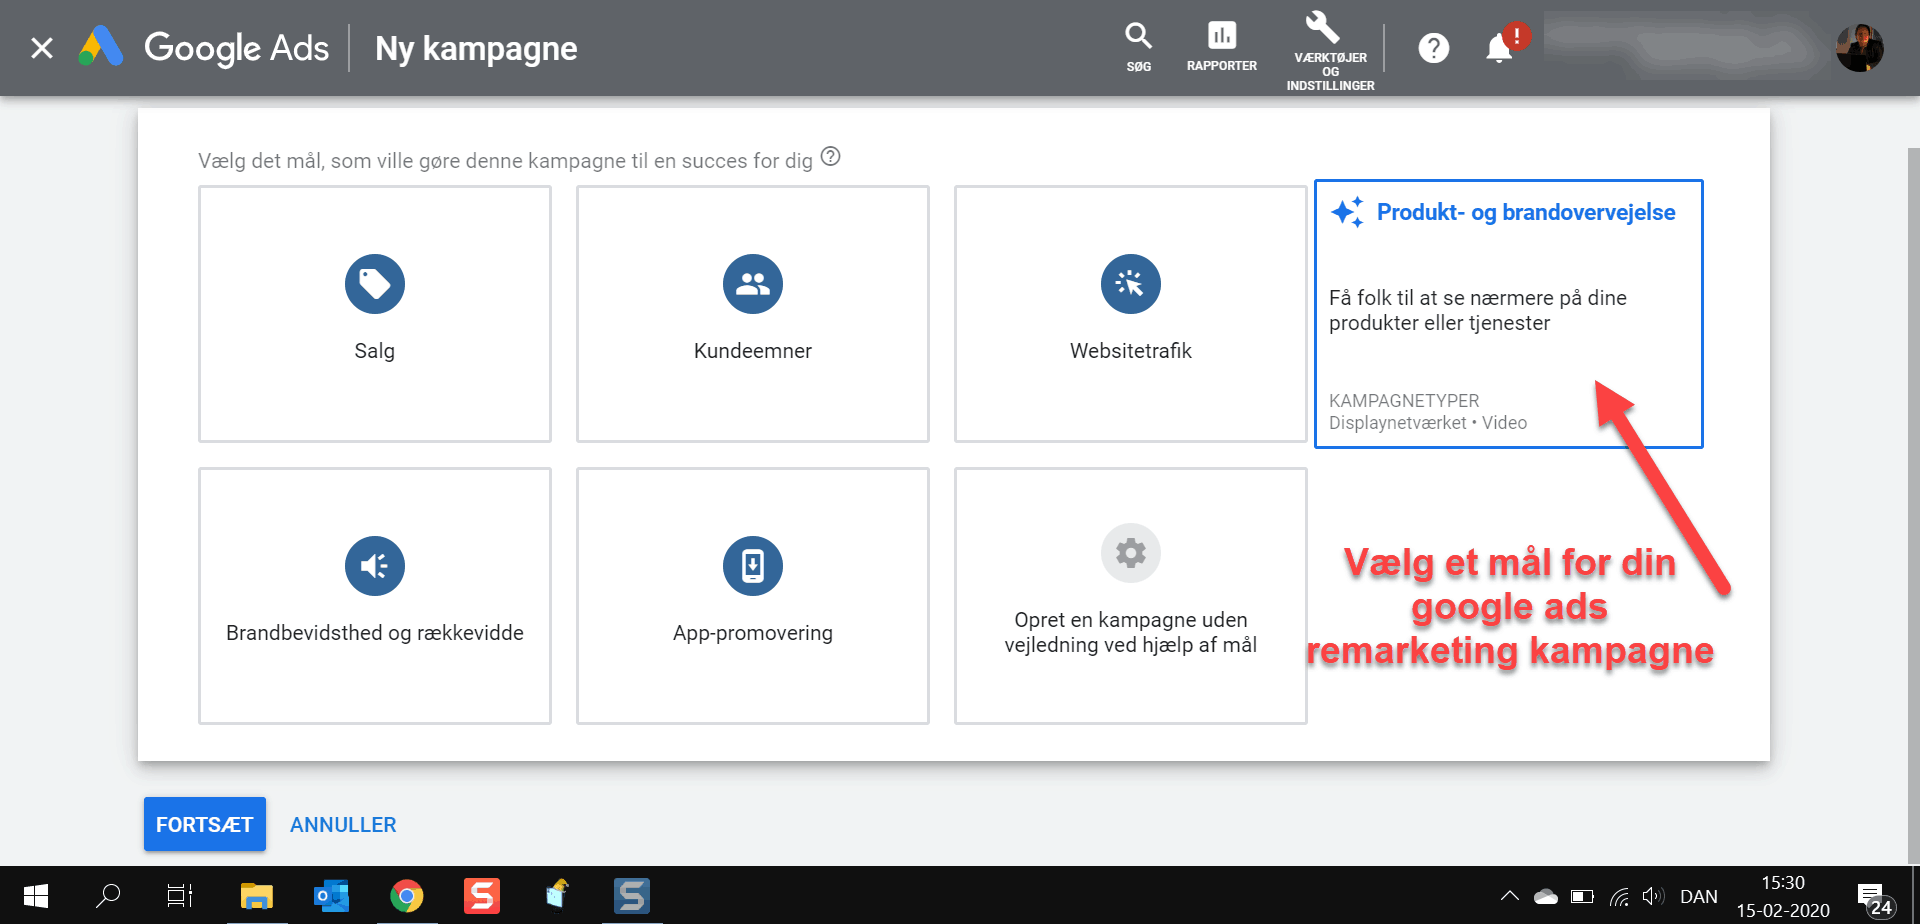Show help tooltip next to goal prompt
This screenshot has width=1920, height=924.
831,157
